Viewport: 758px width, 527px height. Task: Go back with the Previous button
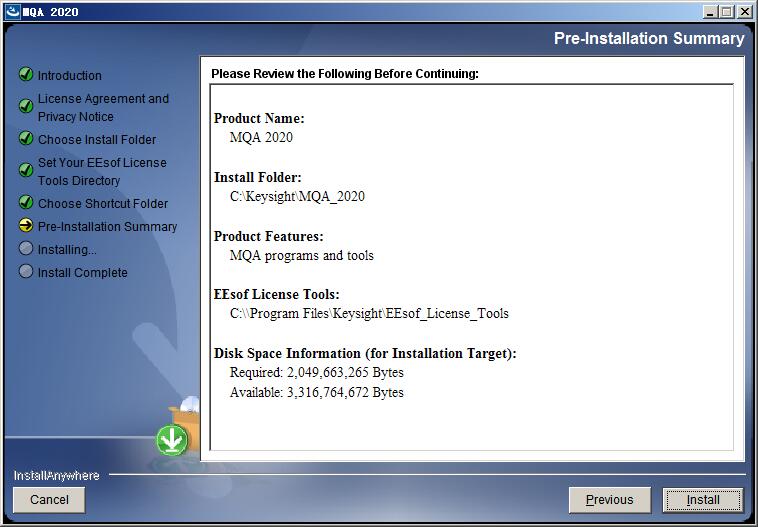point(609,499)
